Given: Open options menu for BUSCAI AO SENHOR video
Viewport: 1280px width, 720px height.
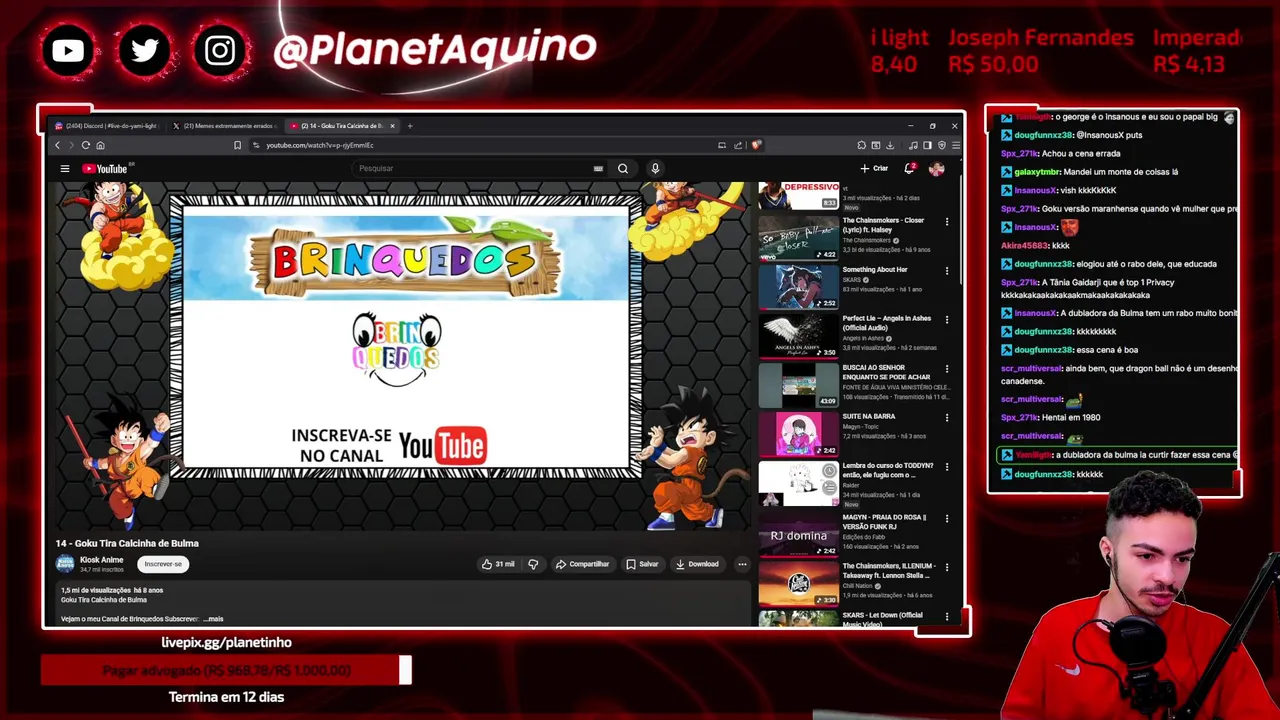Looking at the screenshot, I should 947,369.
